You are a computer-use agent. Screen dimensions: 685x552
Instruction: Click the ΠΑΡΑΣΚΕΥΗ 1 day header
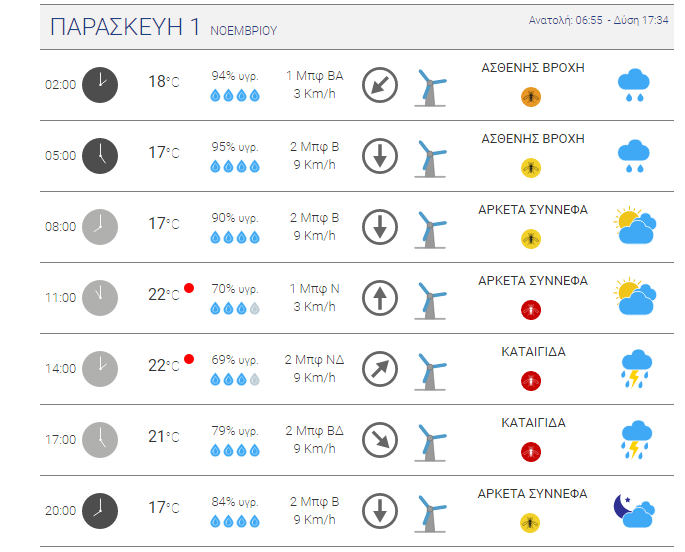tap(125, 27)
